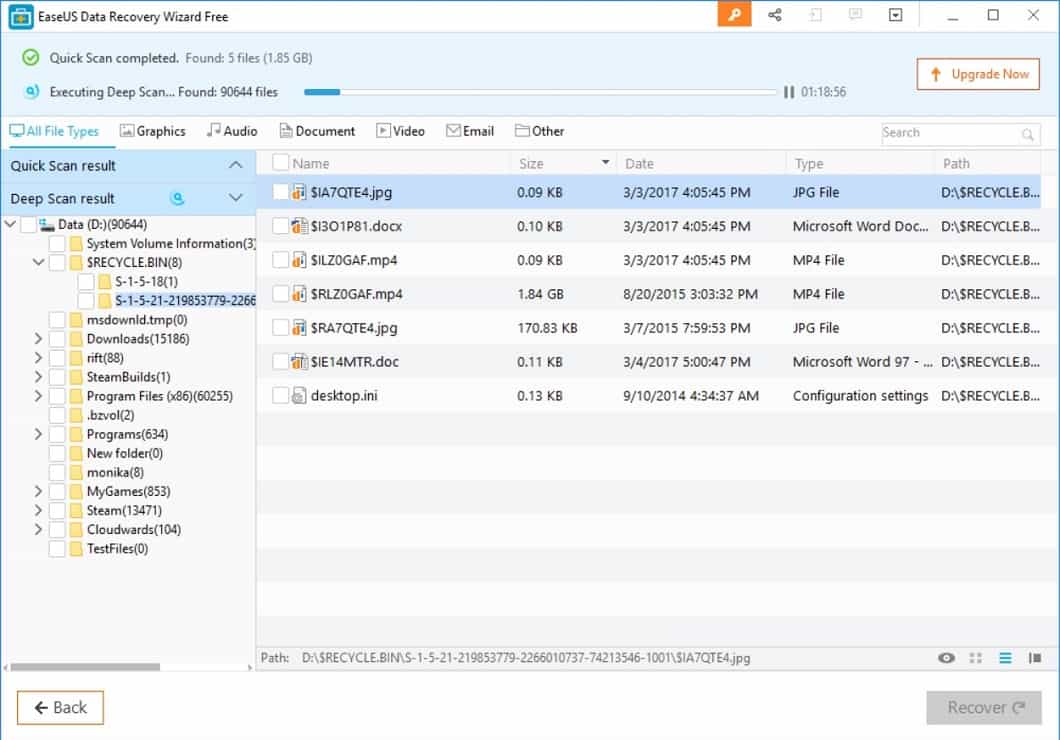
Task: Switch to Other filter tab
Action: (x=539, y=131)
